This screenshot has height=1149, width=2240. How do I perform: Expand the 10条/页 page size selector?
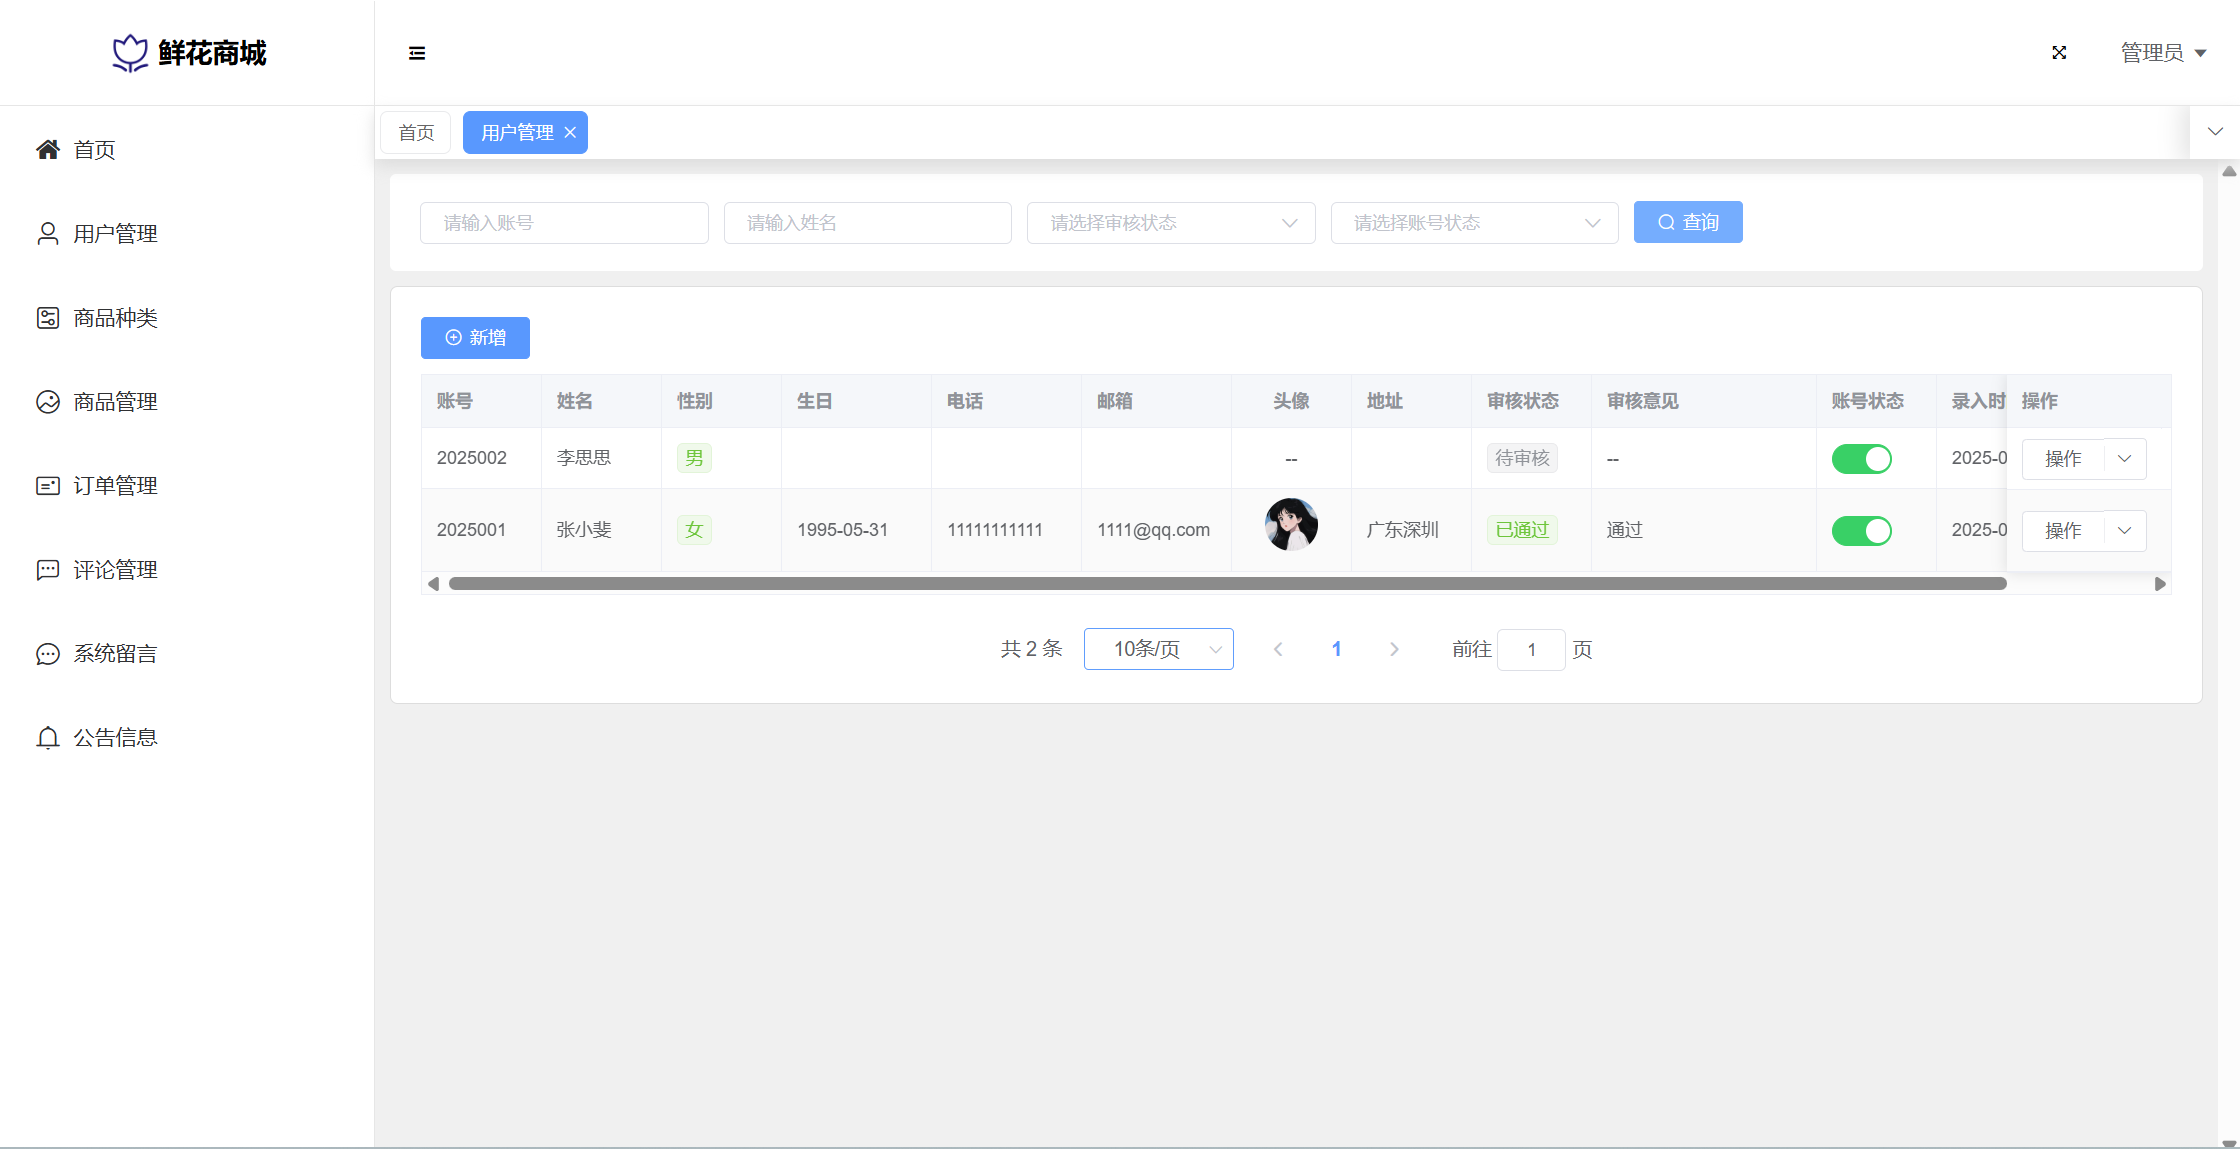pyautogui.click(x=1158, y=649)
